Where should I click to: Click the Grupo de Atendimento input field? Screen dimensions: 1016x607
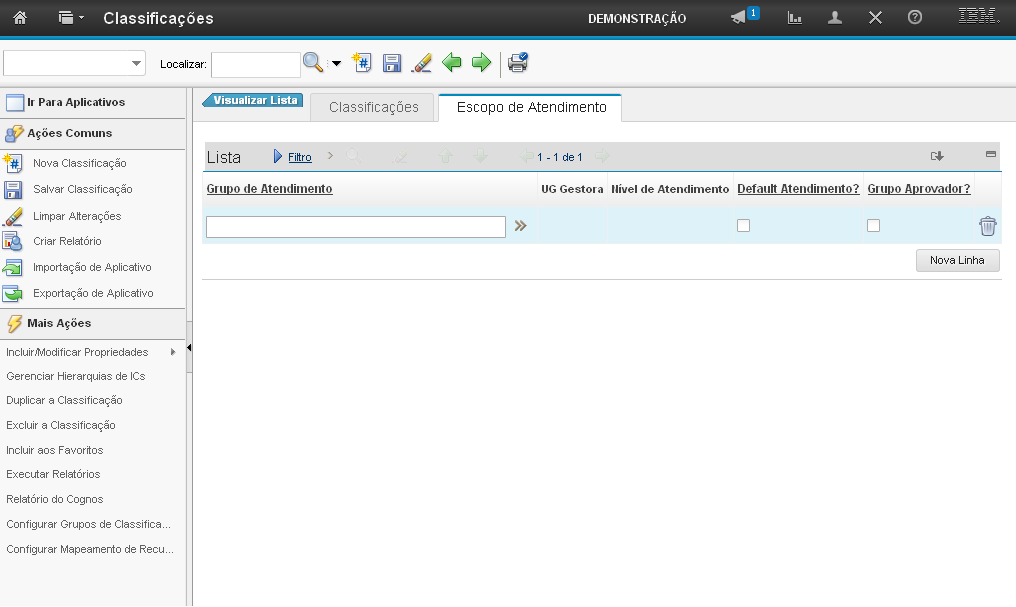(355, 227)
